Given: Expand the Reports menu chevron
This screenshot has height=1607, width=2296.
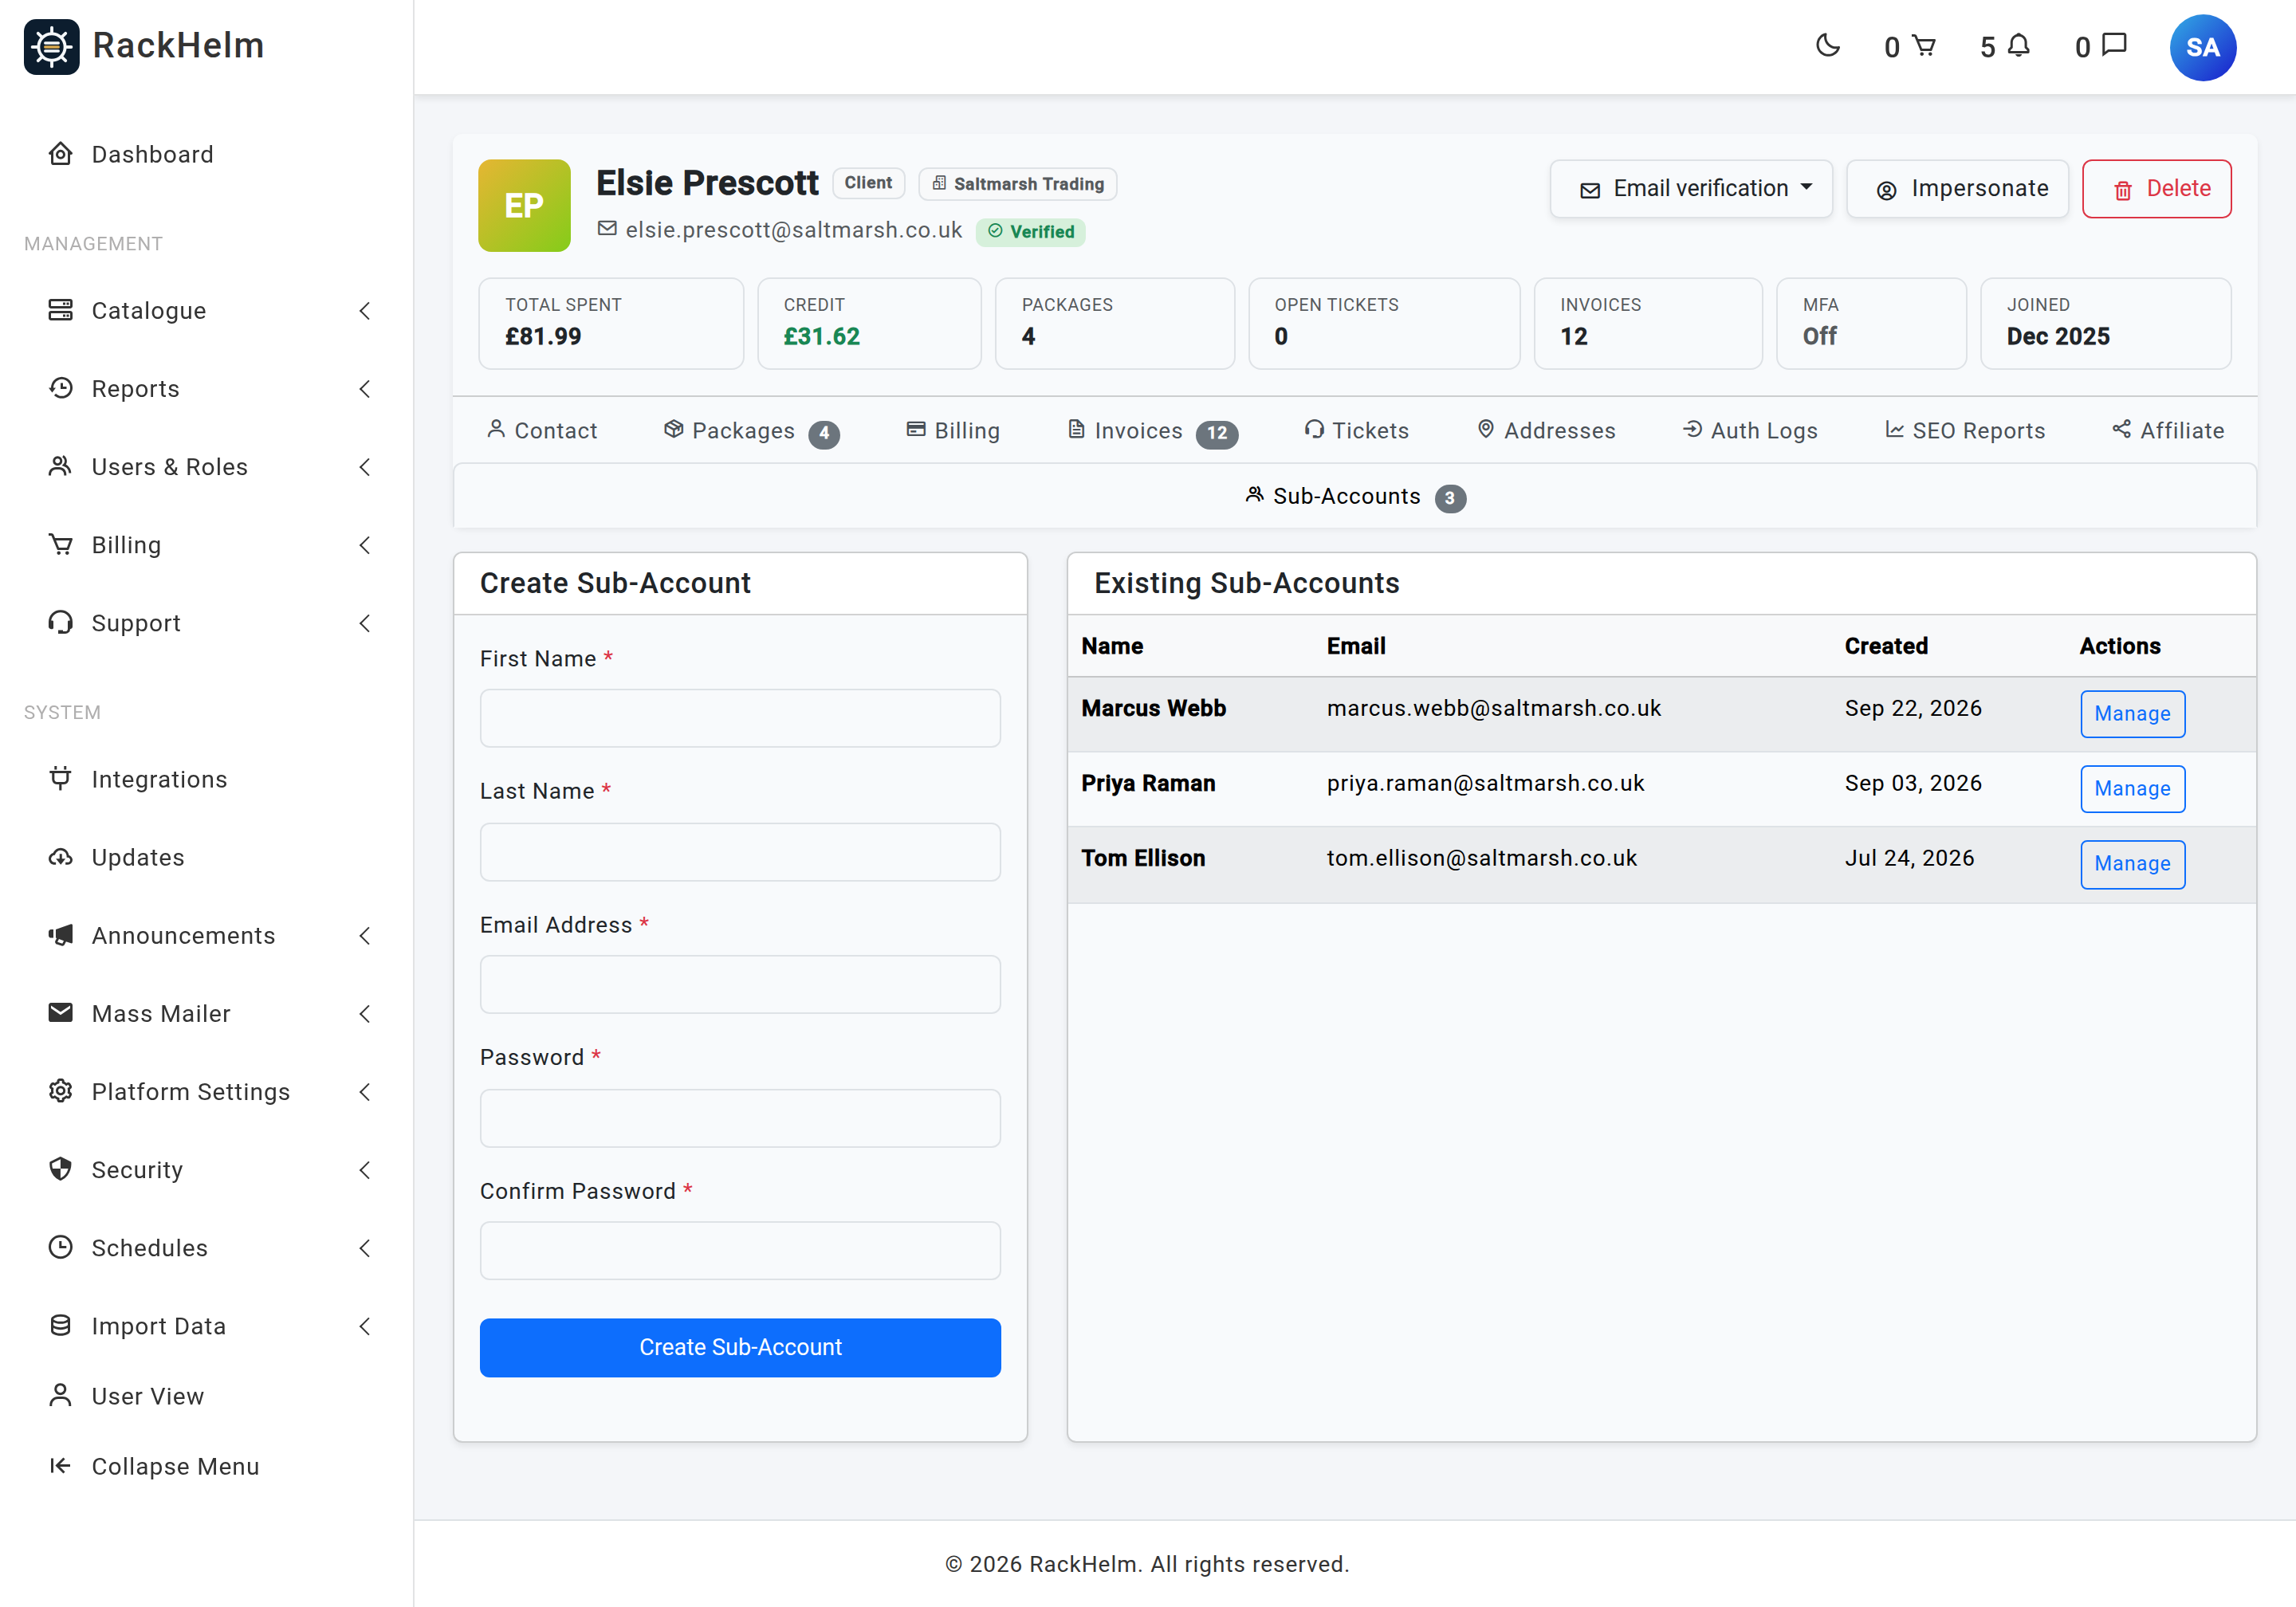Looking at the screenshot, I should (365, 388).
